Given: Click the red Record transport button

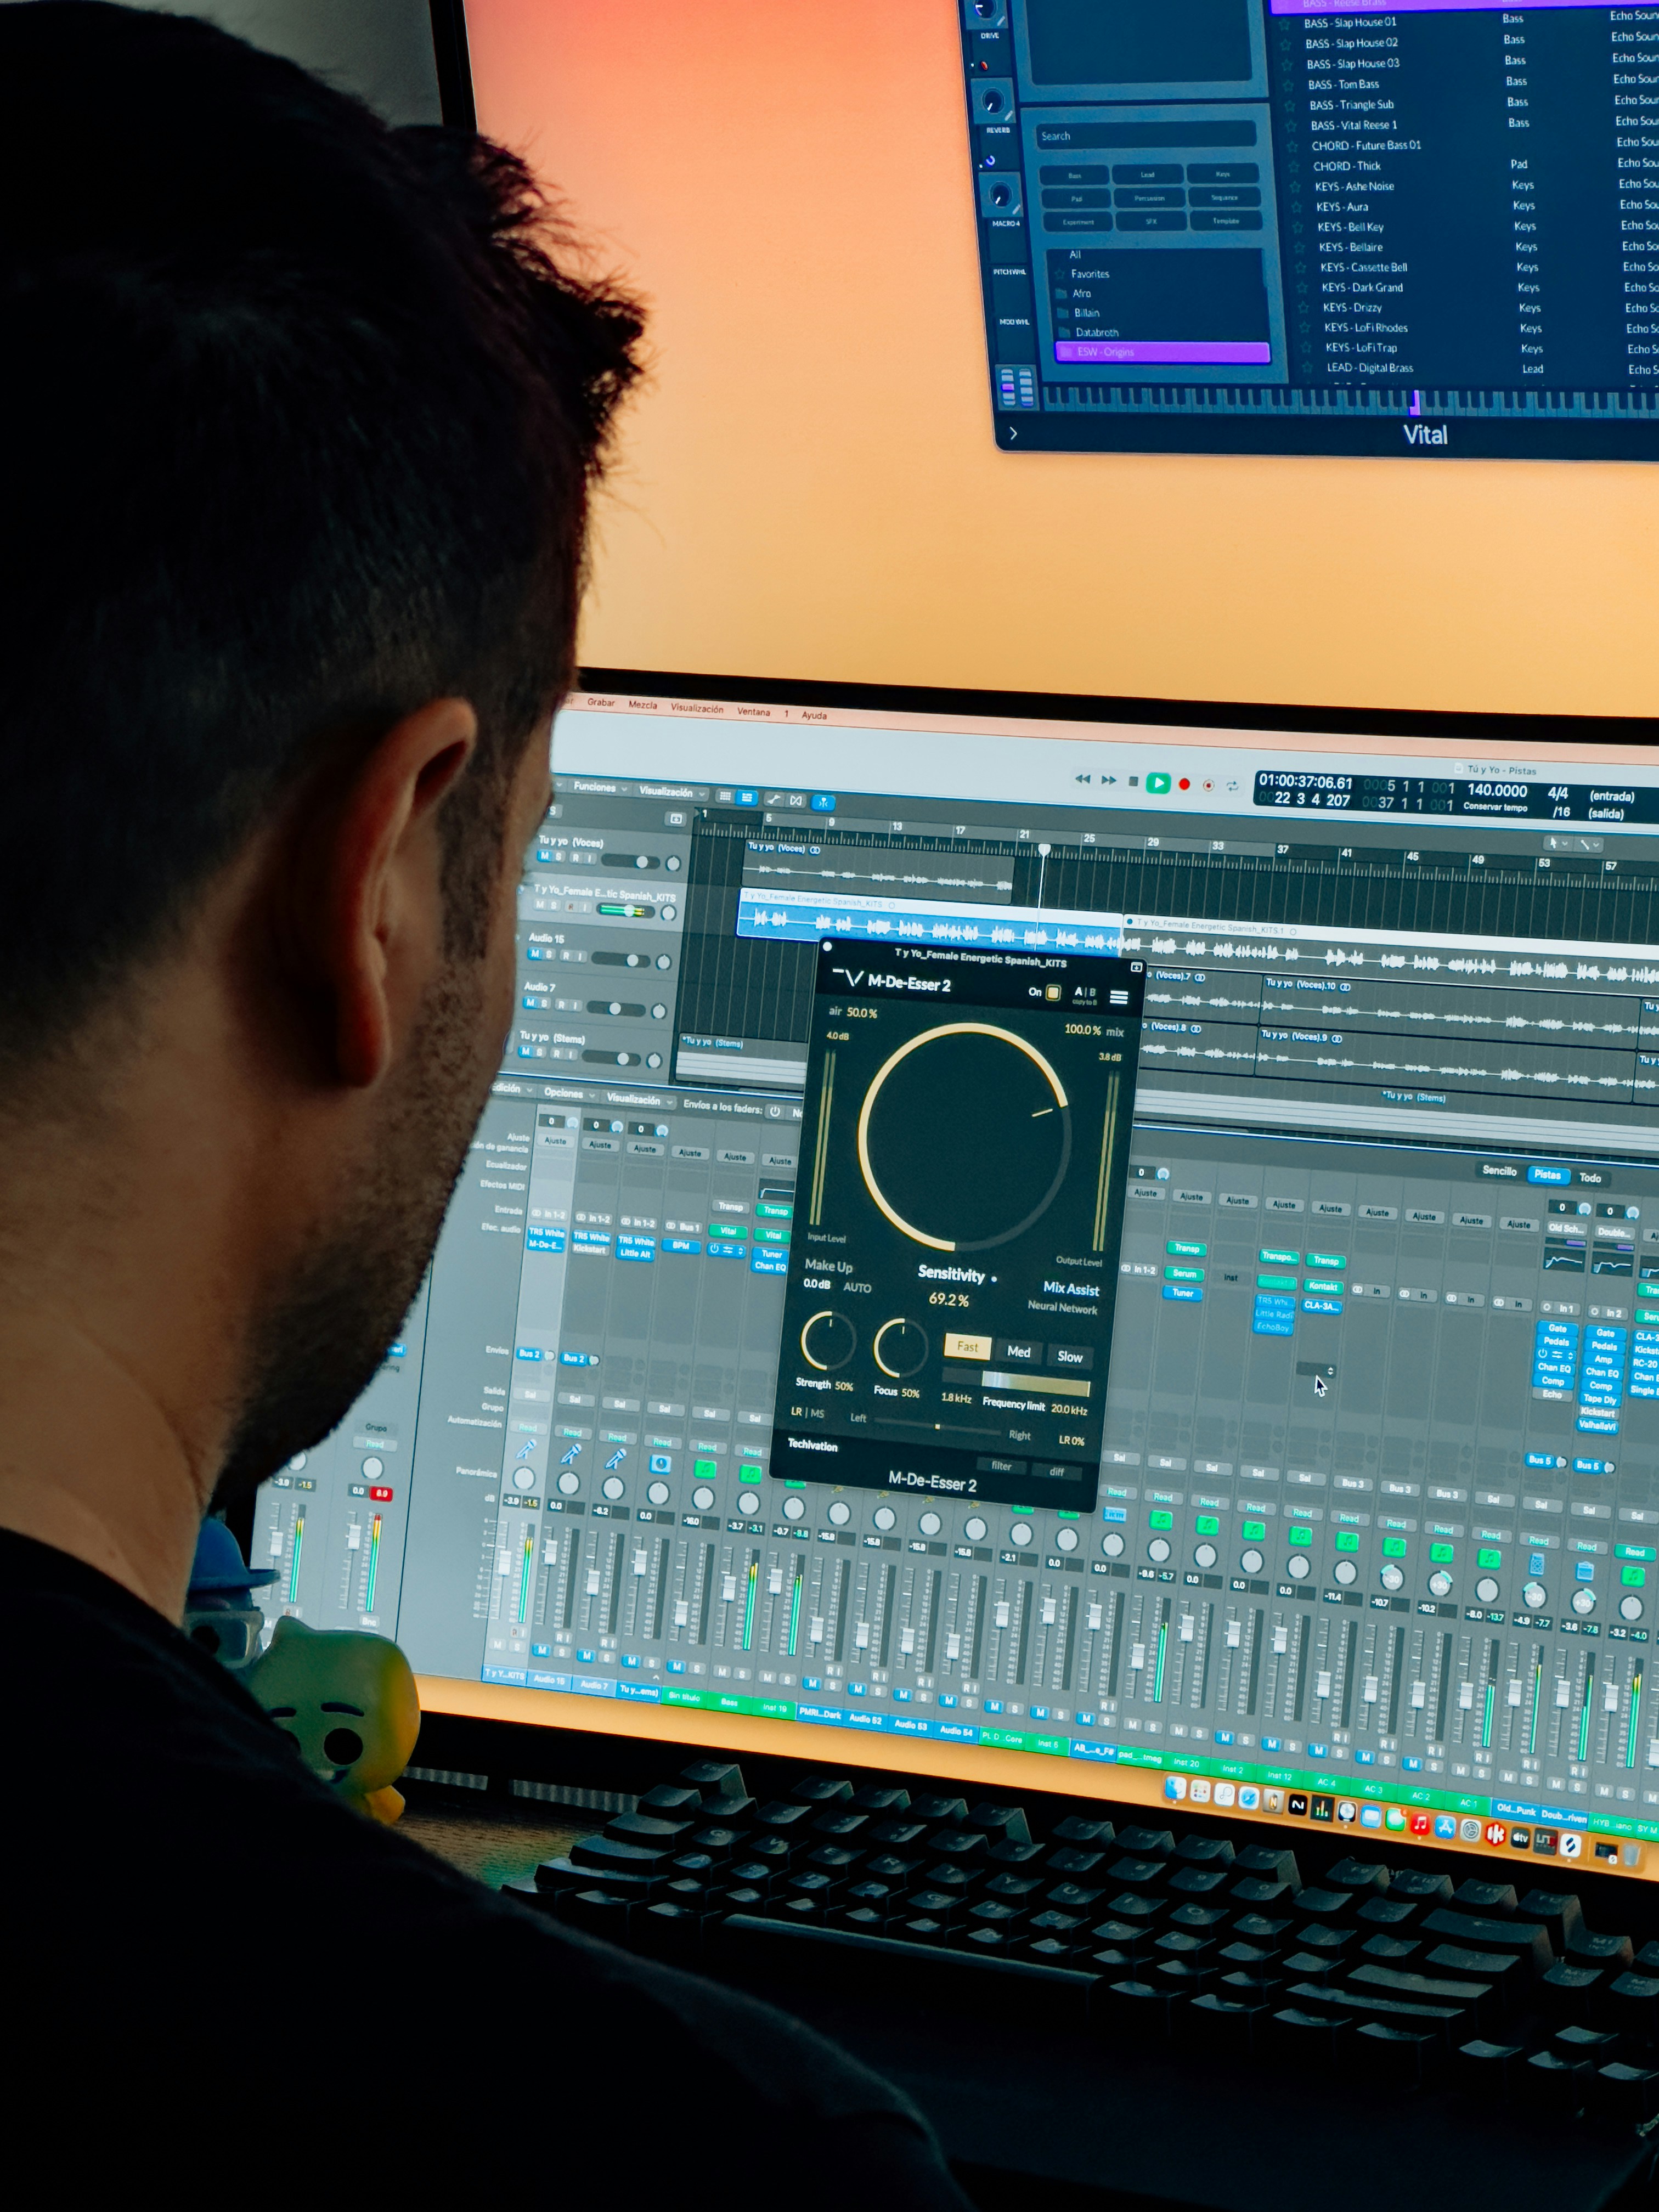Looking at the screenshot, I should (x=1184, y=784).
